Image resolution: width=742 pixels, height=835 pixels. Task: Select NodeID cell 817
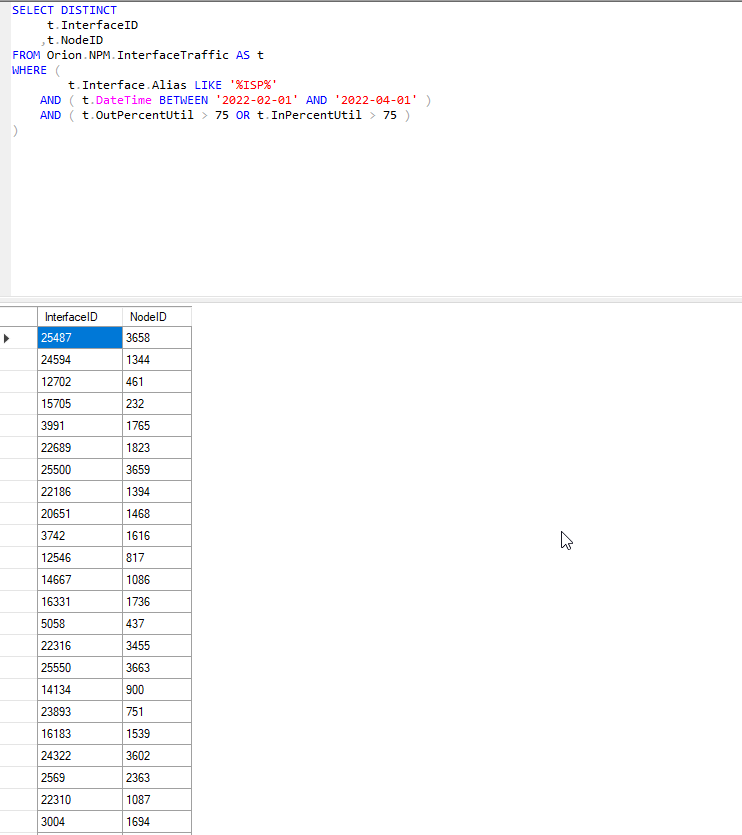pyautogui.click(x=157, y=558)
